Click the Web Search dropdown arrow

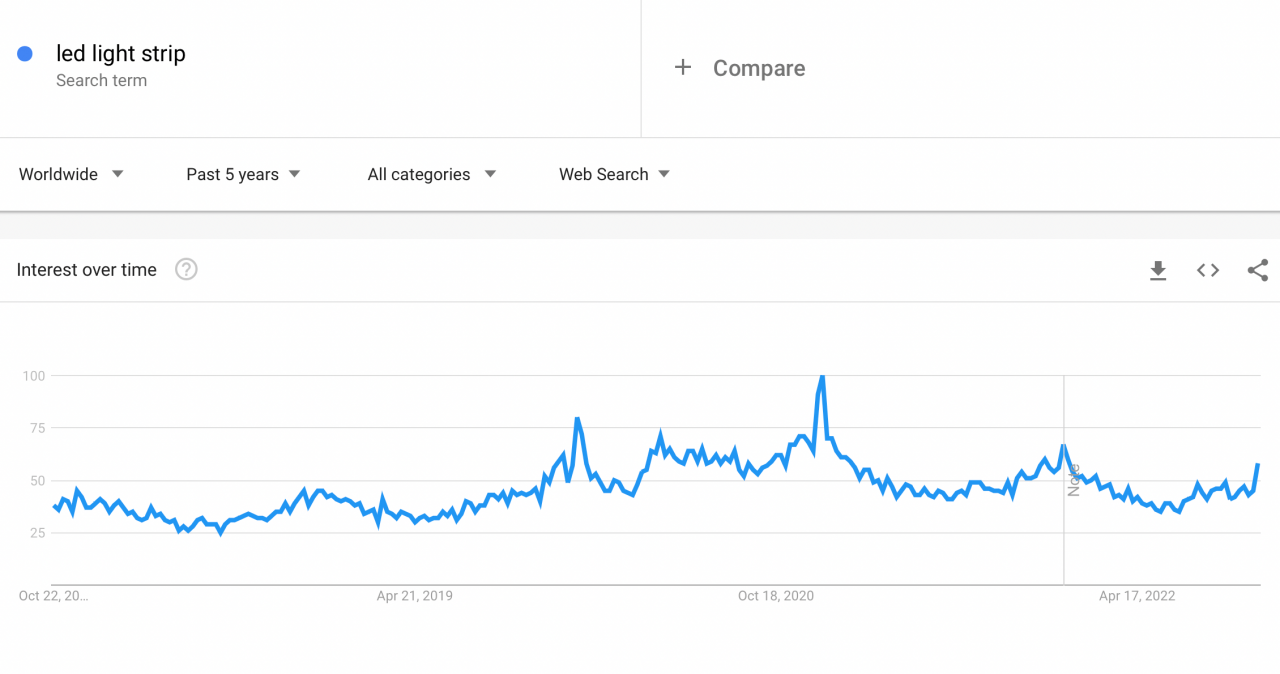[x=664, y=174]
